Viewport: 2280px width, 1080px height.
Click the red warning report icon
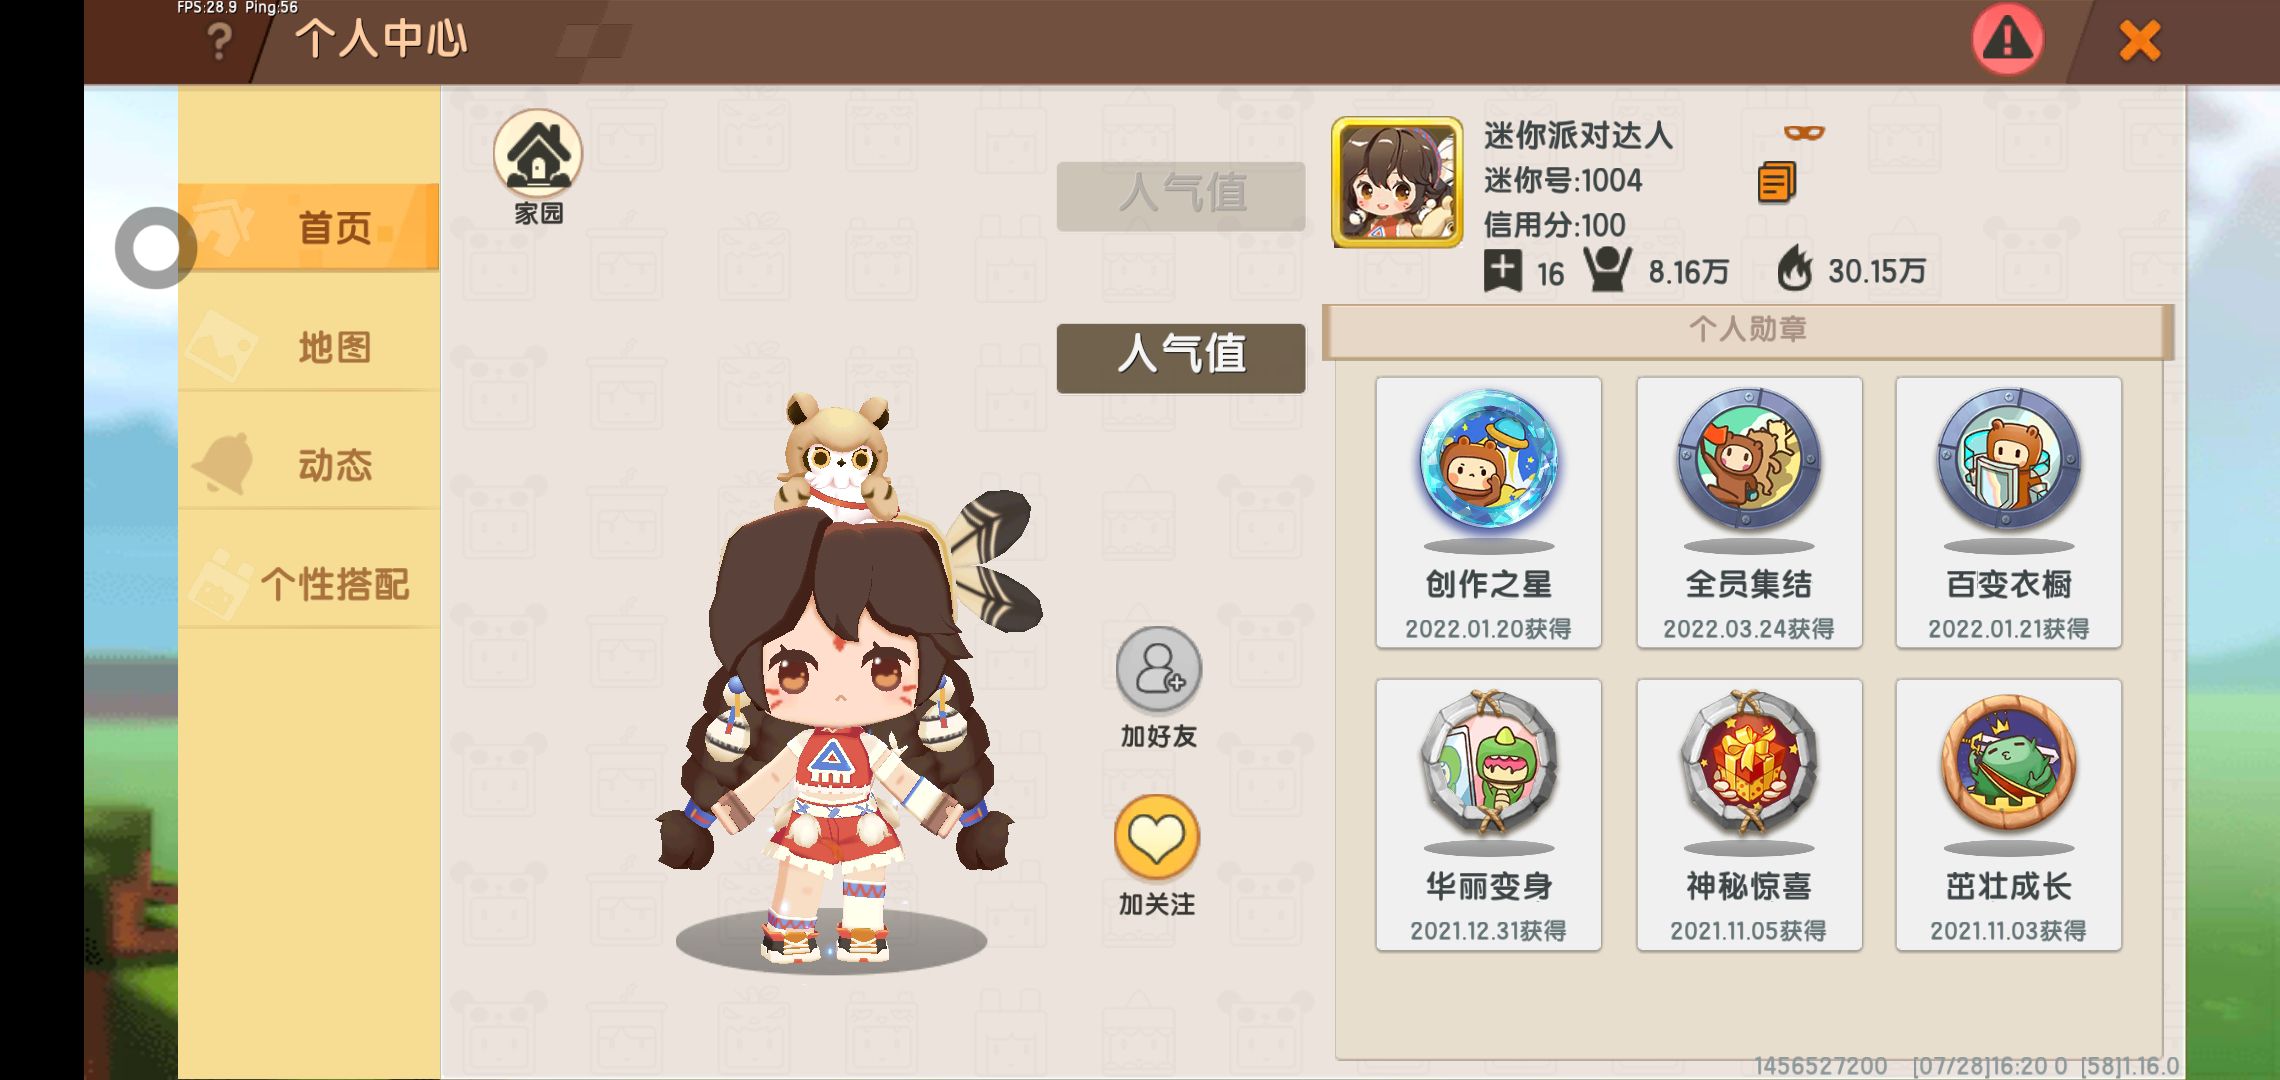click(x=2007, y=39)
